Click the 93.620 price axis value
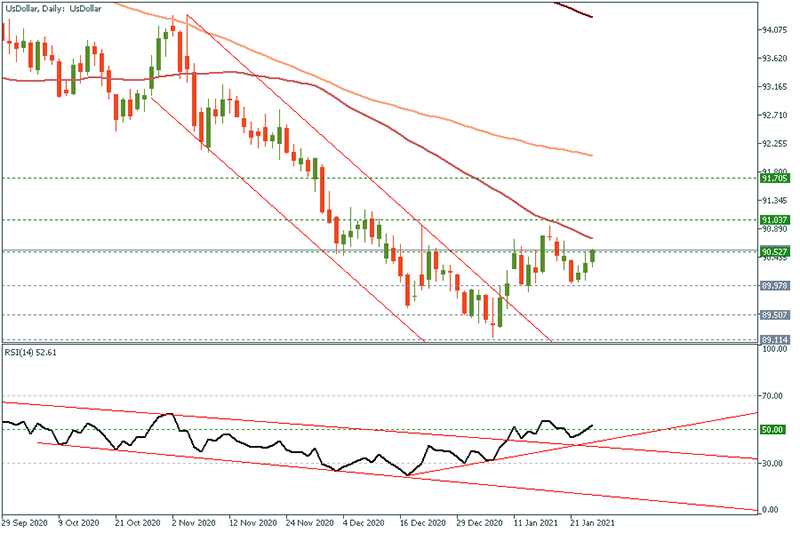Screen dimensions: 800x533 coord(774,58)
